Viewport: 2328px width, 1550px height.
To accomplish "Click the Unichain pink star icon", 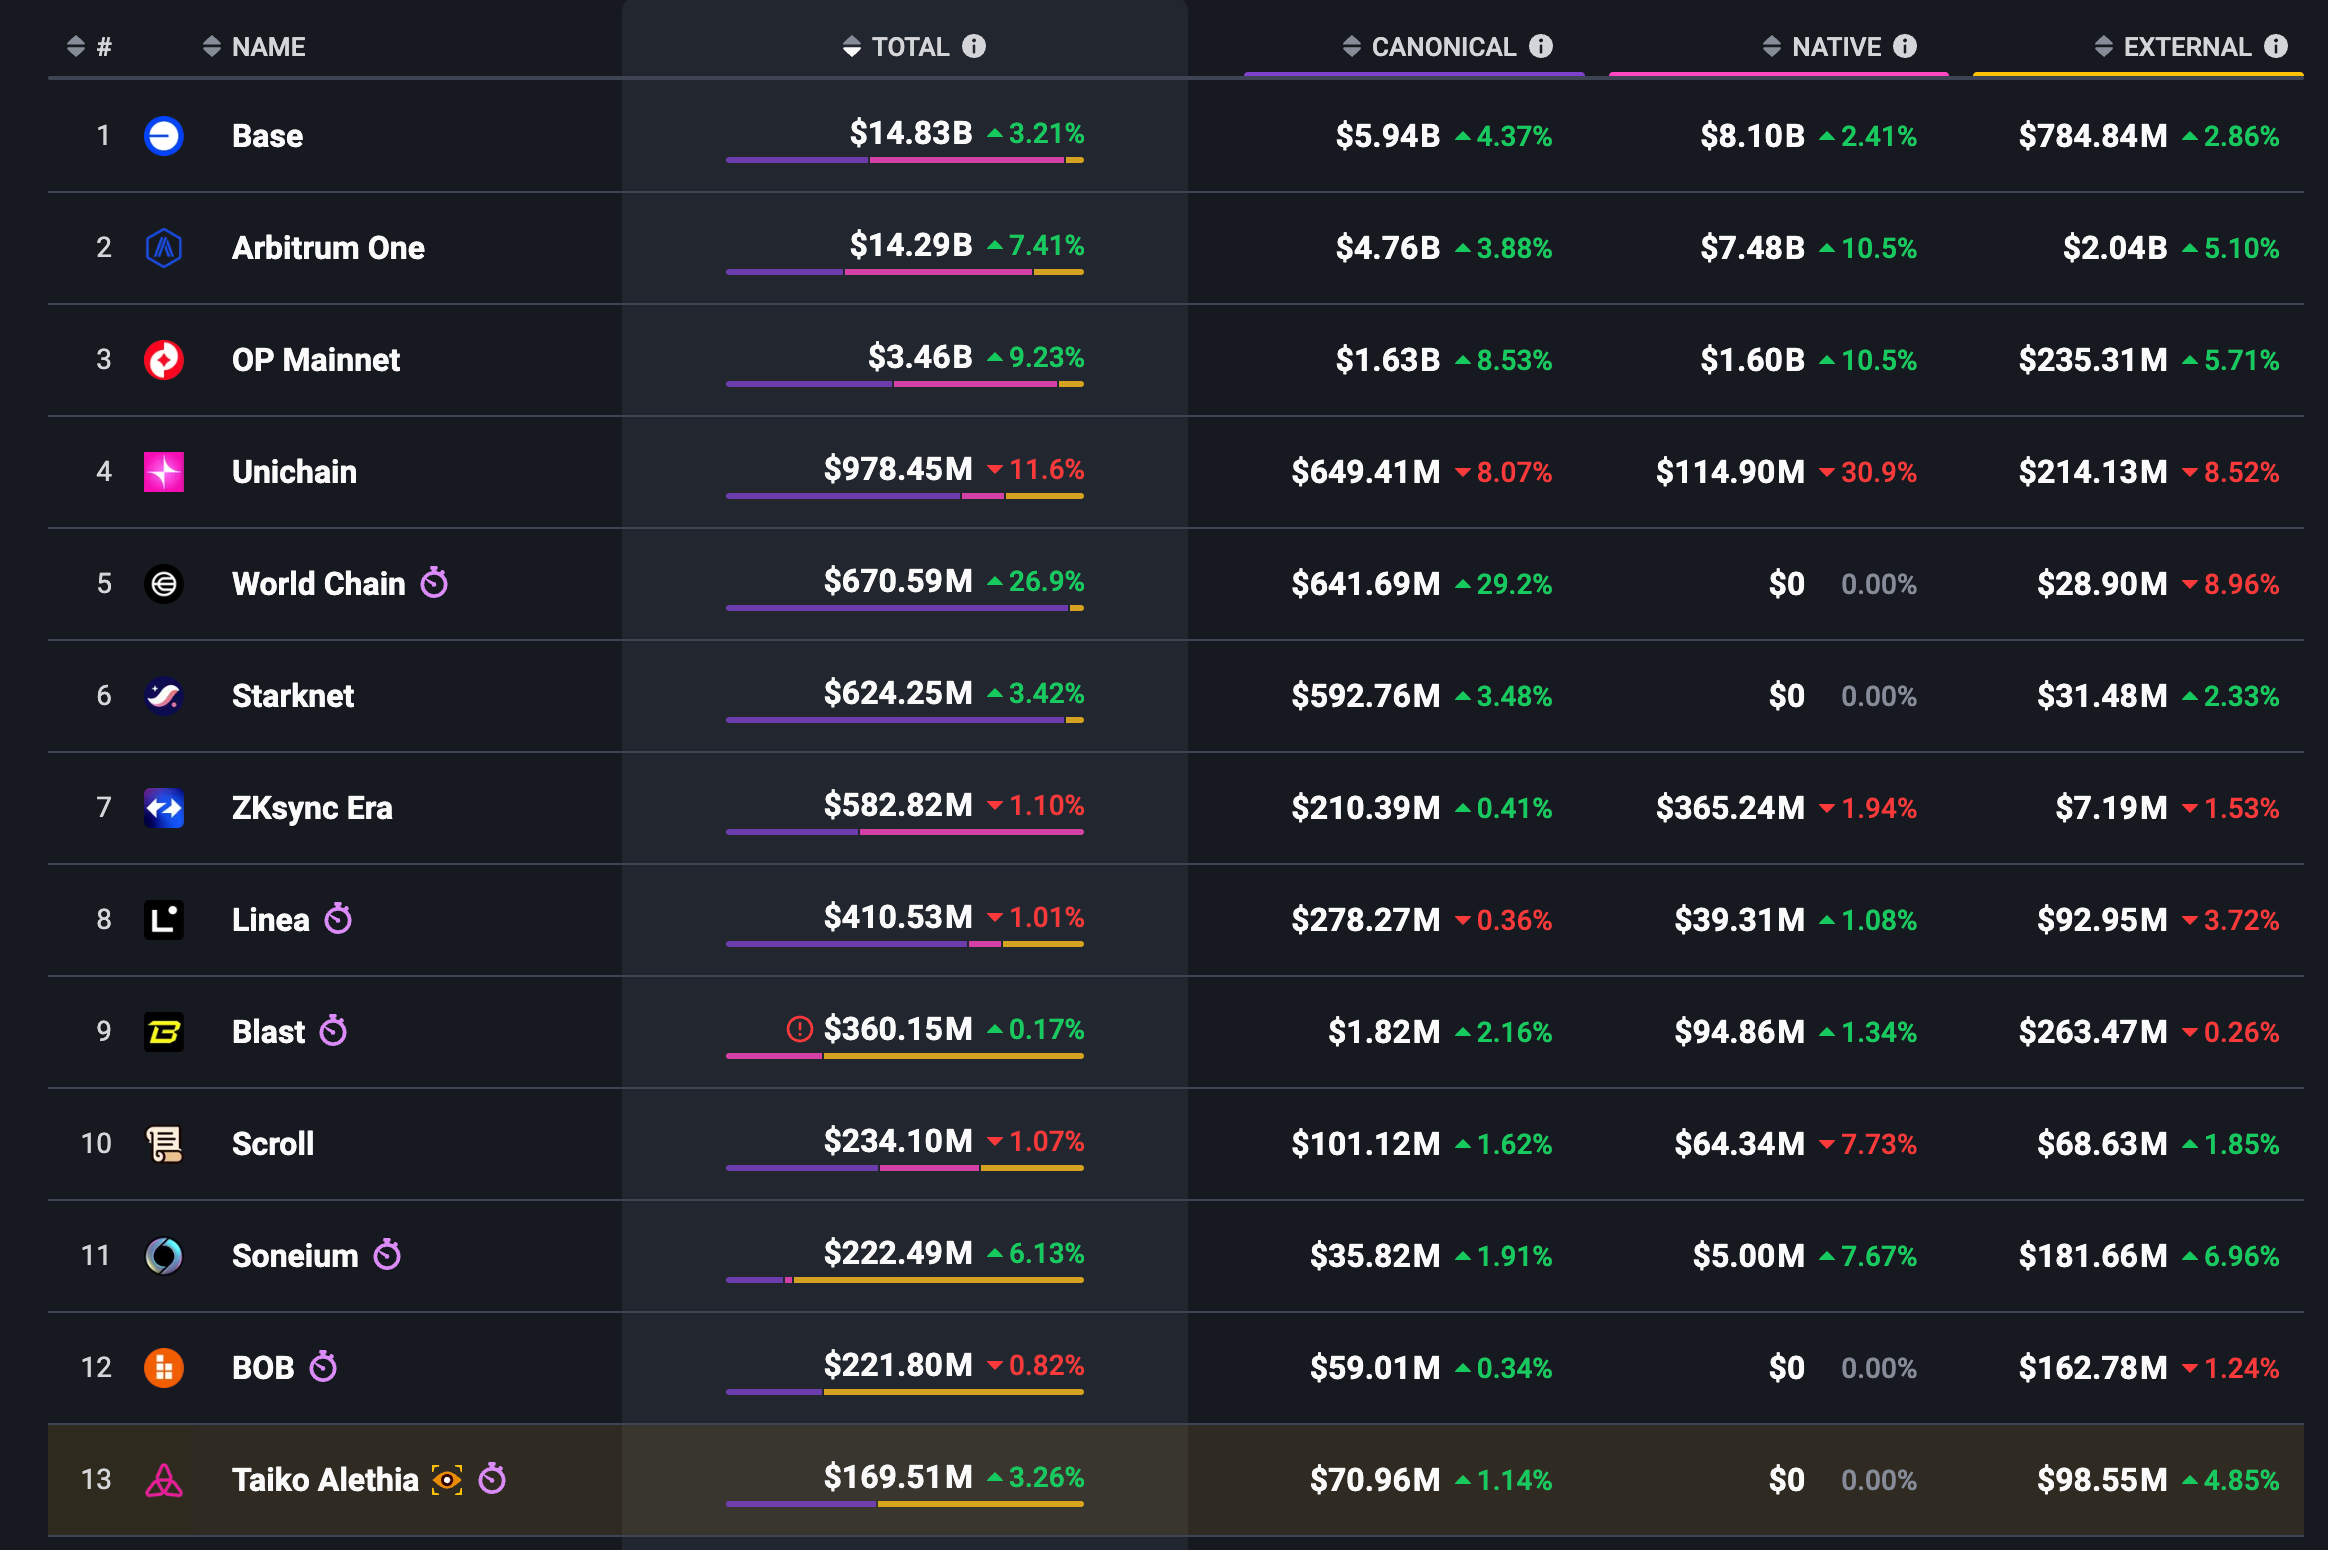I will 164,472.
